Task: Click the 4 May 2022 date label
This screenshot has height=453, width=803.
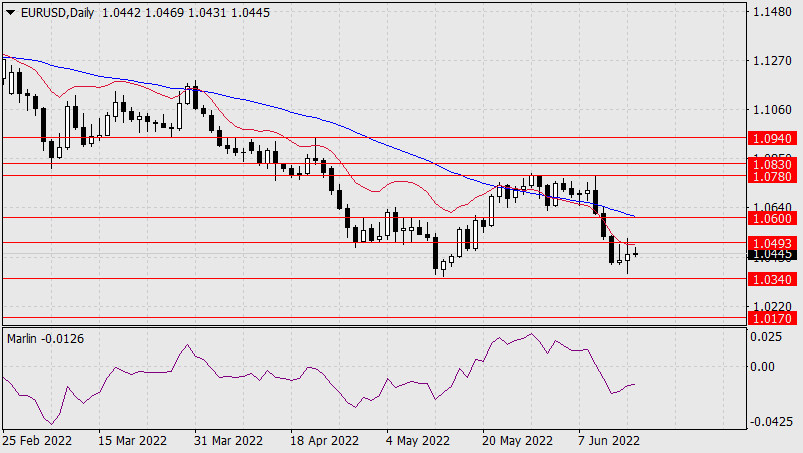Action: click(418, 441)
